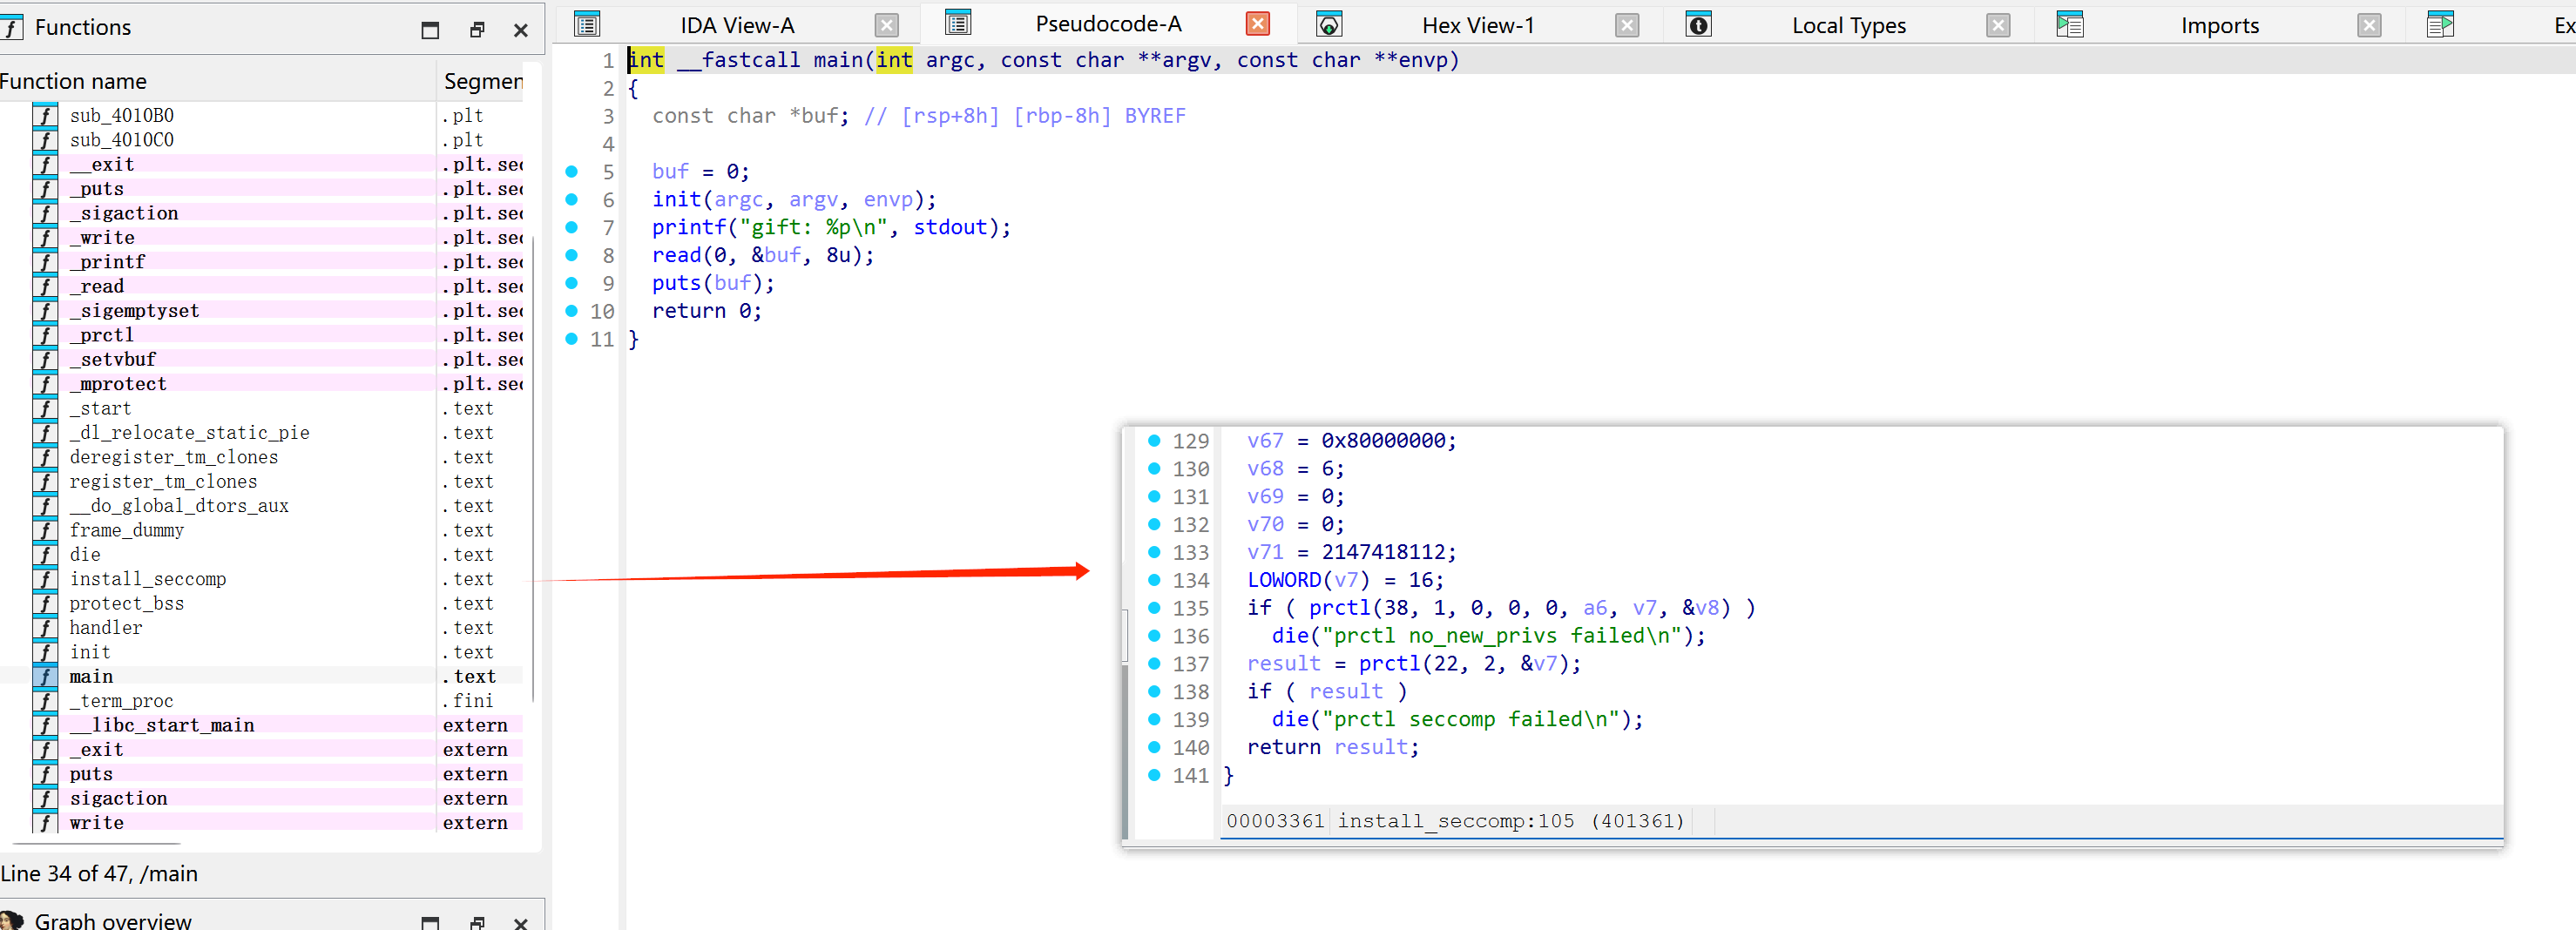Click the Graph overview panel icon
The image size is (2576, 930).
point(11,920)
